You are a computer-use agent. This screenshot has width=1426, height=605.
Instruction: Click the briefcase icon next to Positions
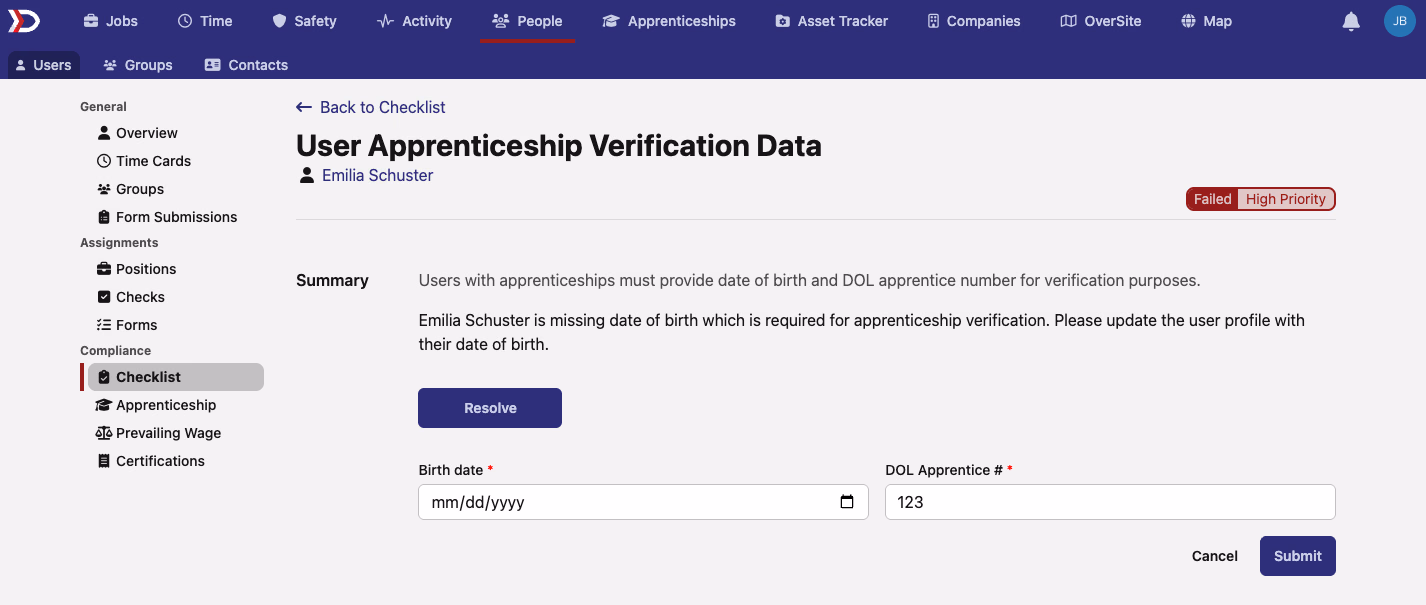[104, 269]
